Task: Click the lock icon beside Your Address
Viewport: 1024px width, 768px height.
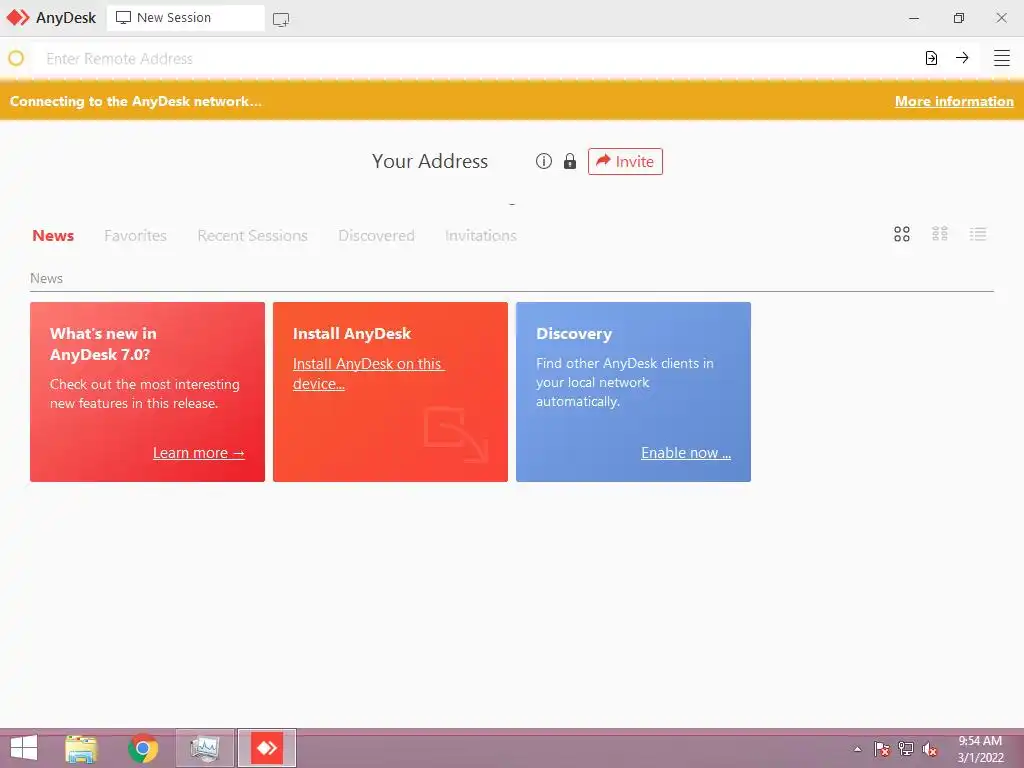Action: pyautogui.click(x=569, y=161)
